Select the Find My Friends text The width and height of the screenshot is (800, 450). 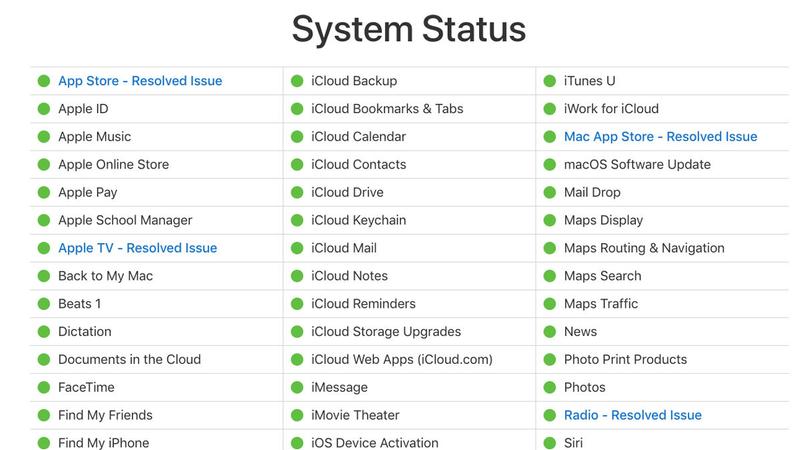(x=105, y=415)
